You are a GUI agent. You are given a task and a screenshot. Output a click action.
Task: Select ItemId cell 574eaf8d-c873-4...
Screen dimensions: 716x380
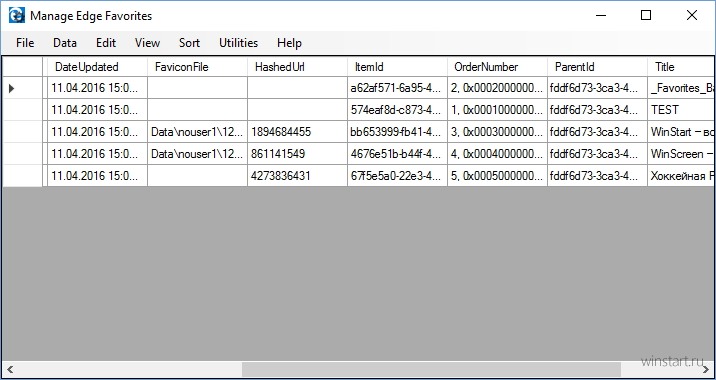[398, 110]
